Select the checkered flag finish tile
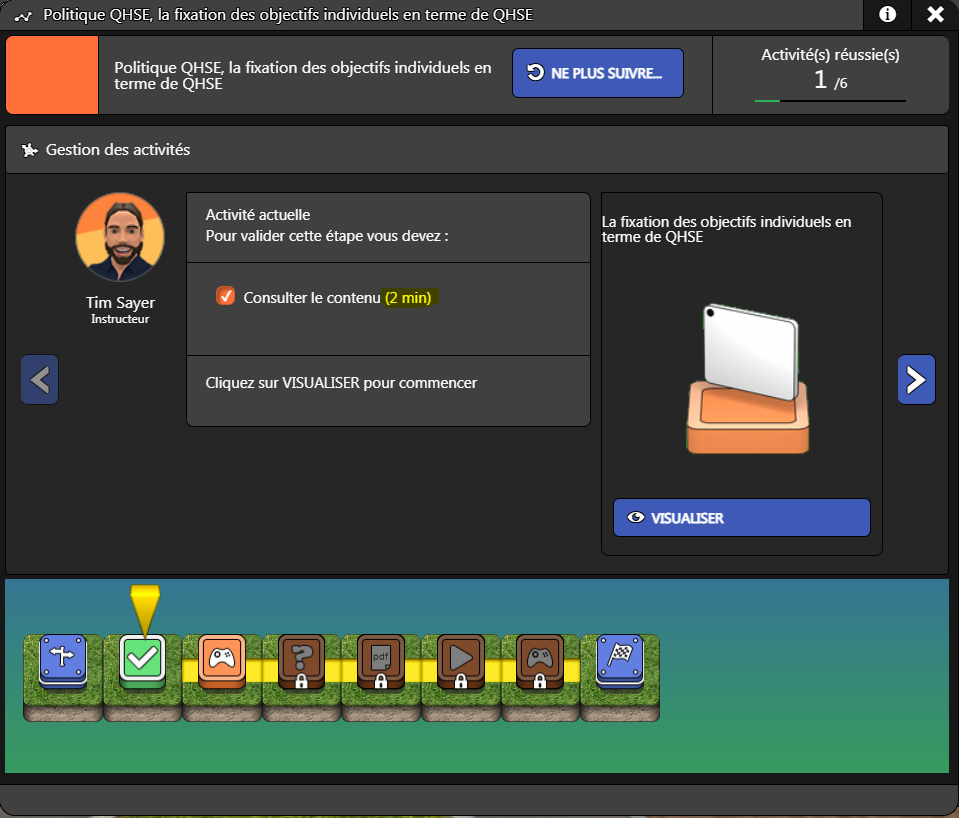The width and height of the screenshot is (959, 818). [620, 661]
